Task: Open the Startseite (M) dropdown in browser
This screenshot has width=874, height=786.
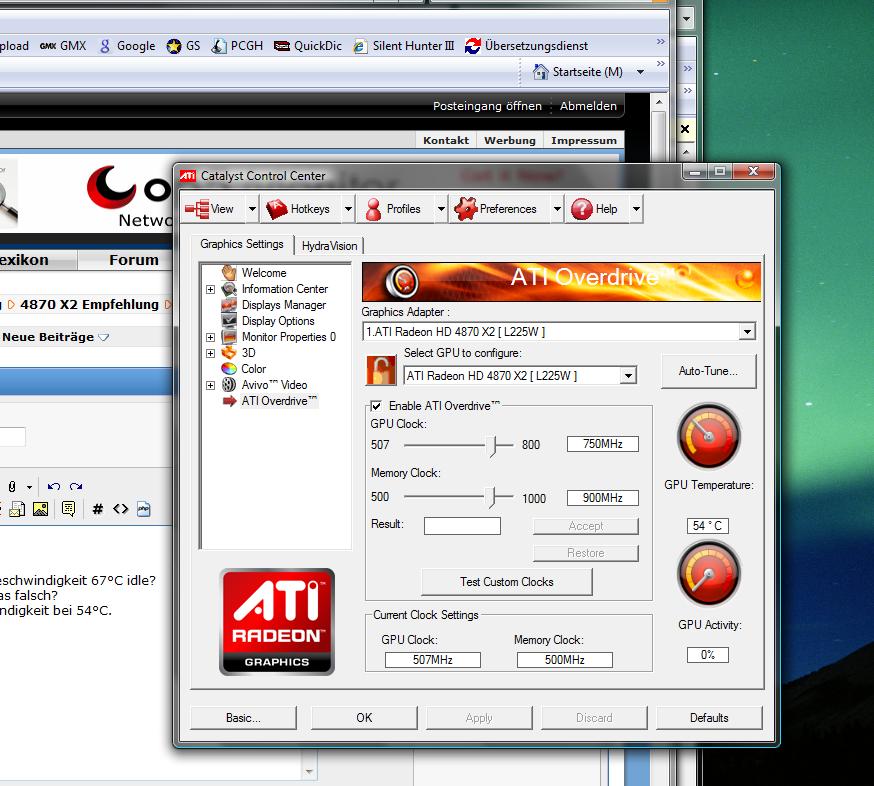Action: point(640,72)
